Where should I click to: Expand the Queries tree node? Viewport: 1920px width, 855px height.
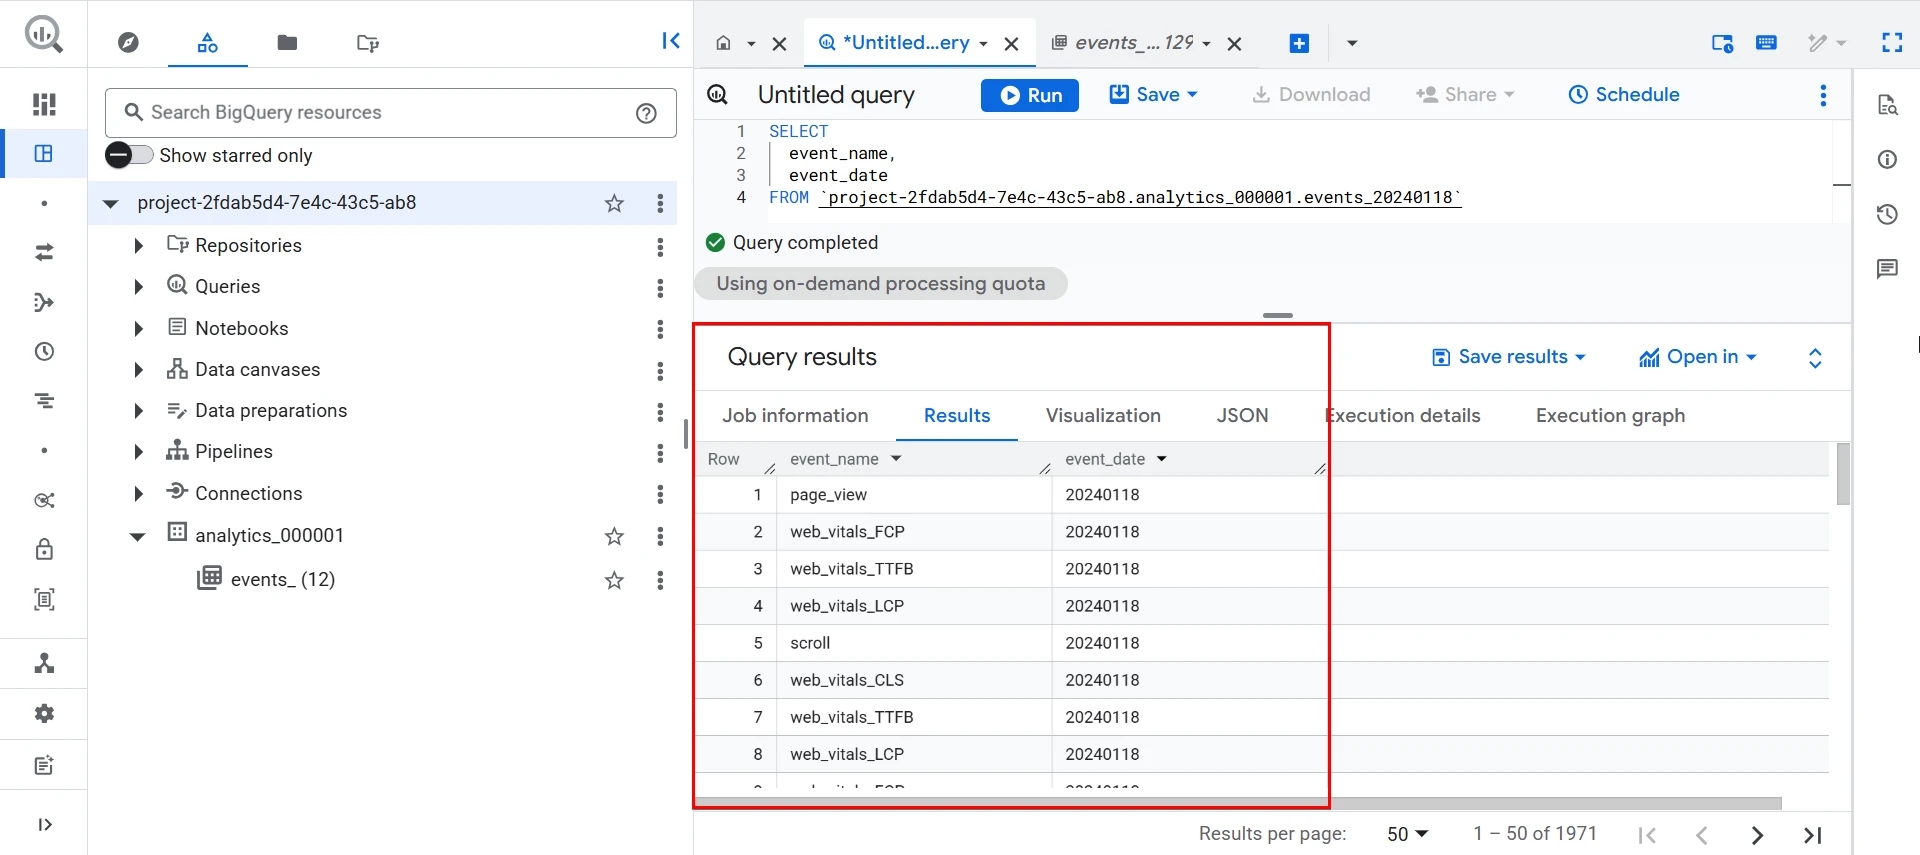[x=139, y=287]
